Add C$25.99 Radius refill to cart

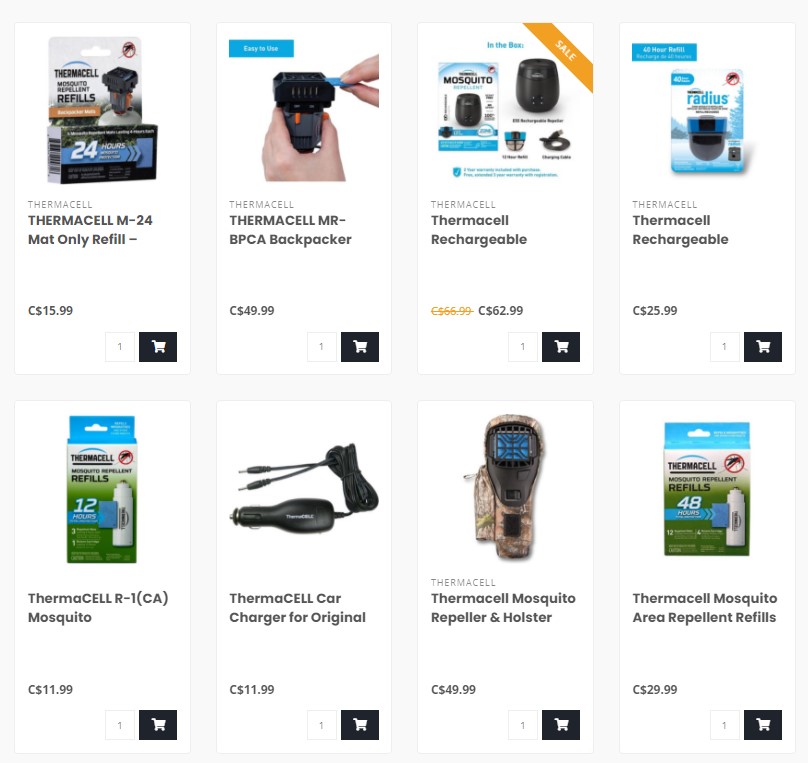pos(763,347)
